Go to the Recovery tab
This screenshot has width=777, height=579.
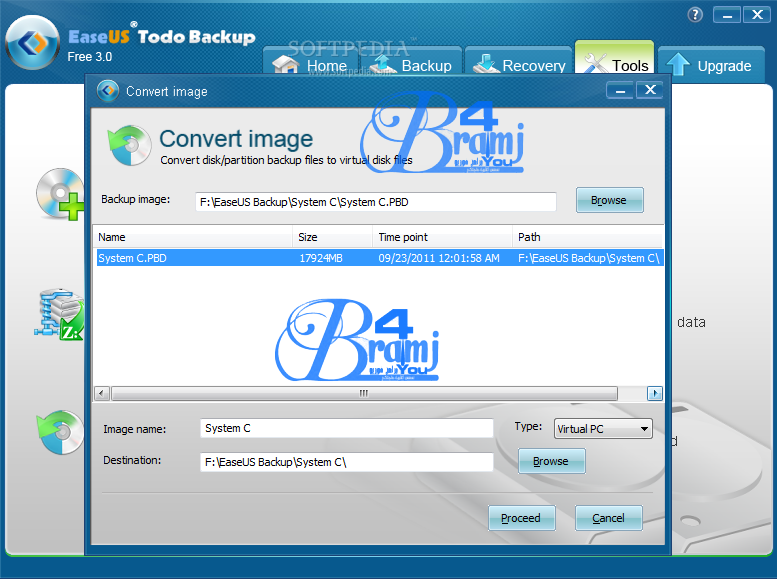pos(519,66)
